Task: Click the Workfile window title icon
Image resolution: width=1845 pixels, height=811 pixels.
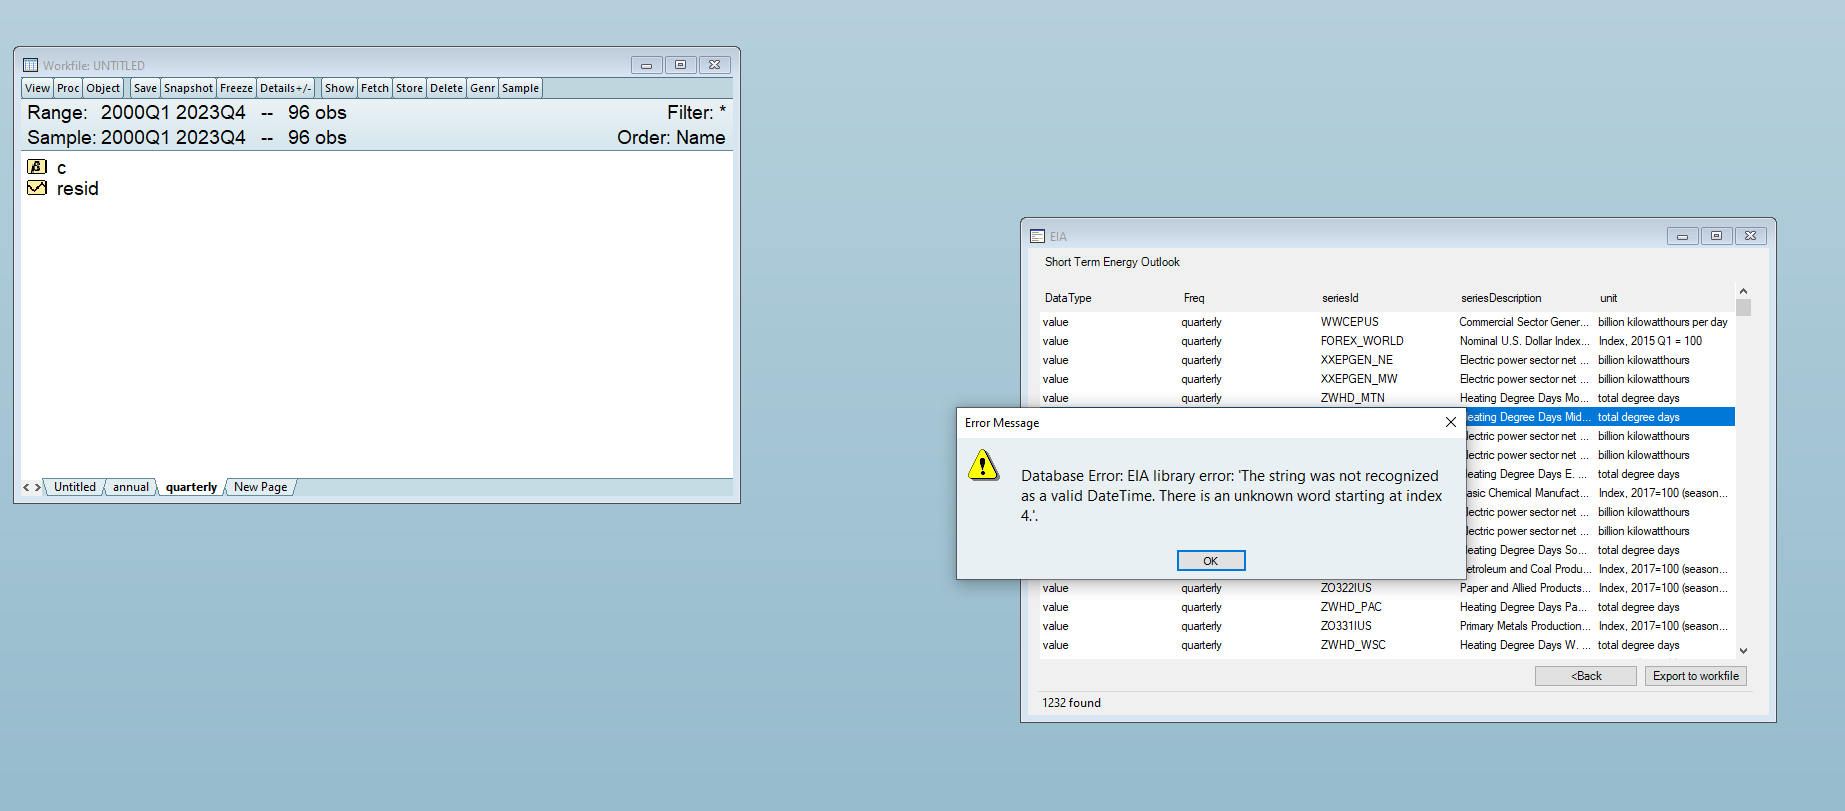Action: (30, 65)
